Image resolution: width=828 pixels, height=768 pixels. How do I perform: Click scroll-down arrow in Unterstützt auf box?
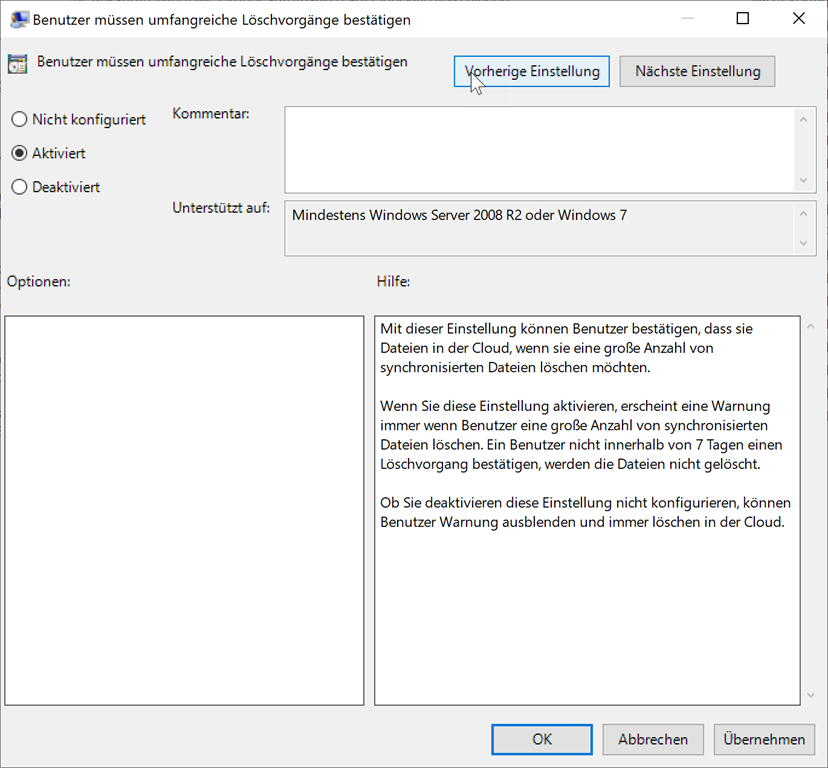805,244
